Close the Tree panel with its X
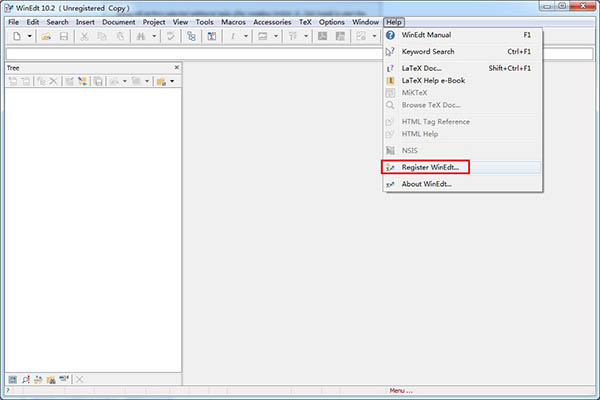Image resolution: width=600 pixels, height=400 pixels. pyautogui.click(x=177, y=67)
